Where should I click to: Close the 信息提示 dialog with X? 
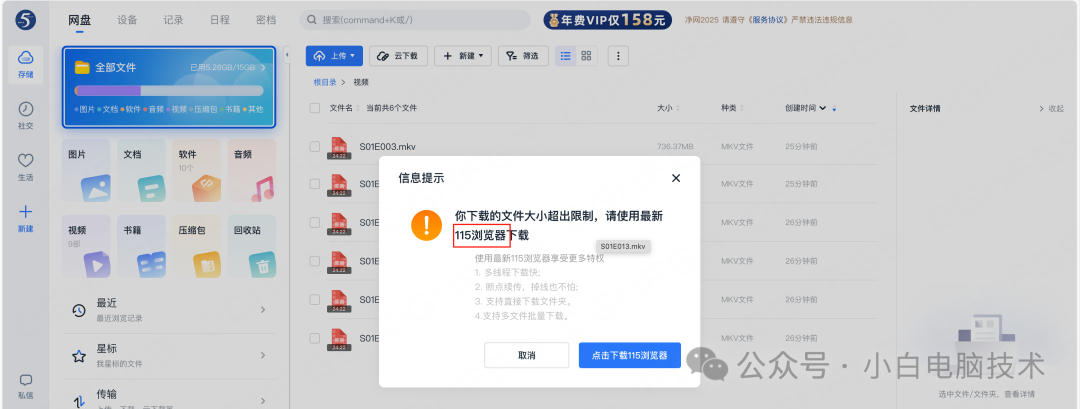pyautogui.click(x=676, y=178)
